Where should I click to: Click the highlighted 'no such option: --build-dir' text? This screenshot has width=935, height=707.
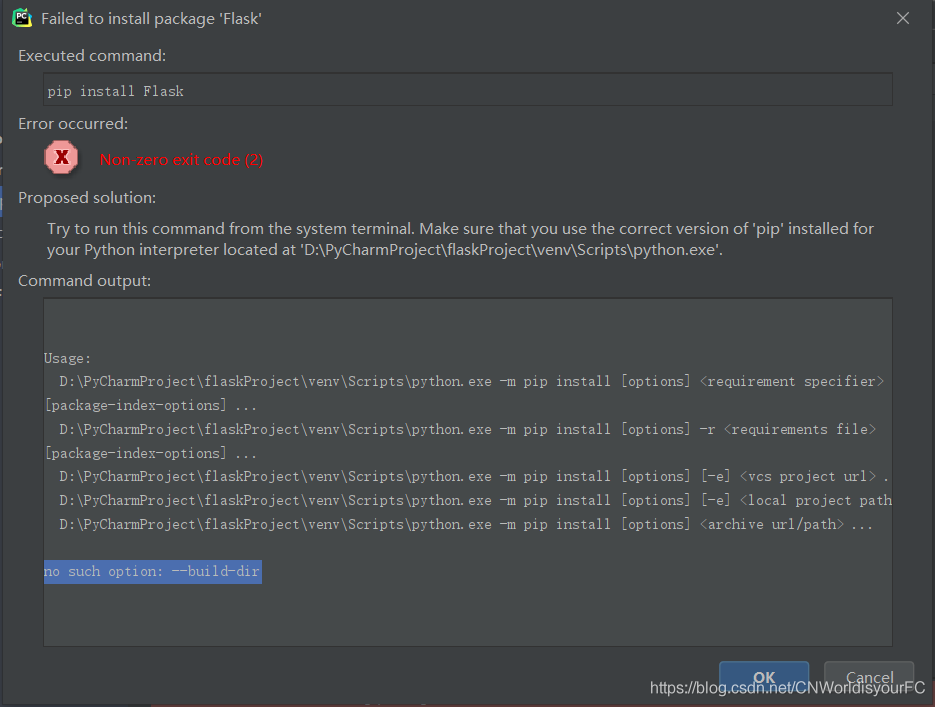[x=152, y=571]
